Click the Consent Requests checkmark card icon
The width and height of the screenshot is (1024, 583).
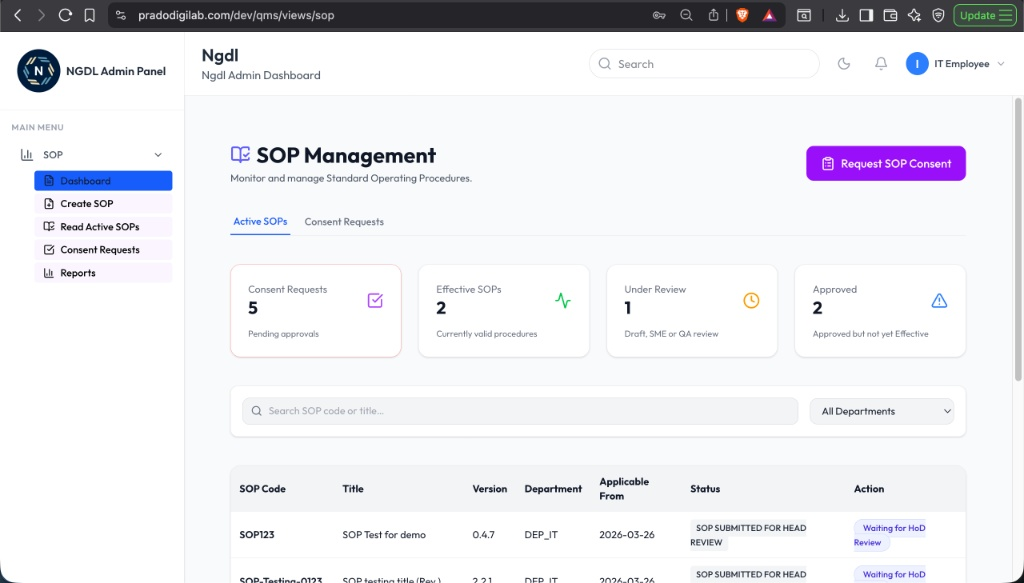coord(375,301)
